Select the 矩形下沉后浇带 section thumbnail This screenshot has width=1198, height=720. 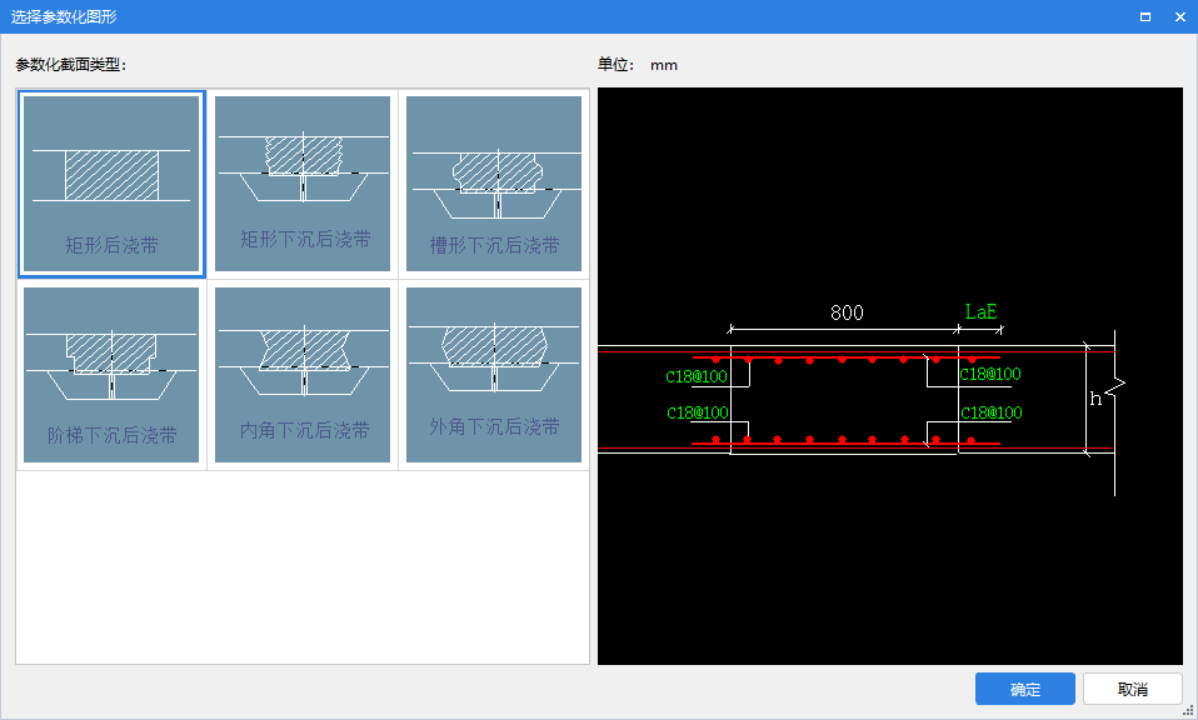coord(303,183)
